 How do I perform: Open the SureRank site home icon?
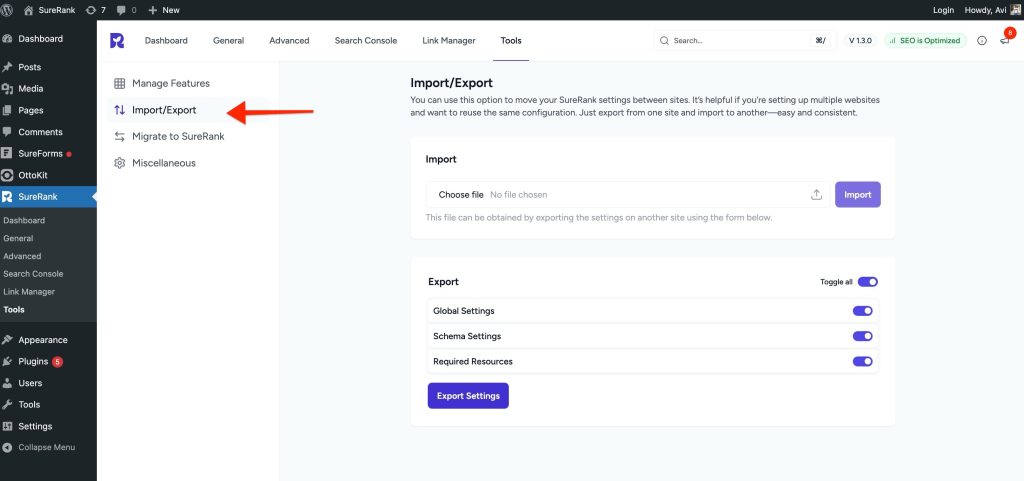pos(28,10)
